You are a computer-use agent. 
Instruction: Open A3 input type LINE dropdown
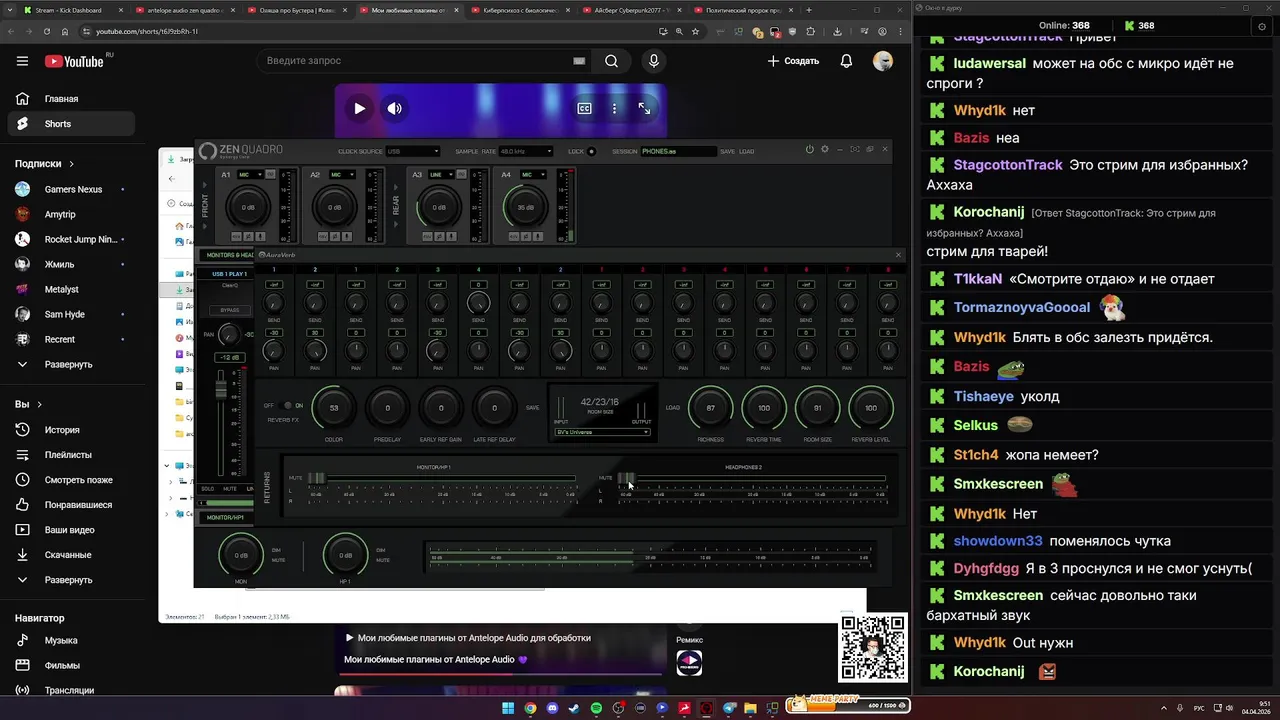[x=441, y=174]
